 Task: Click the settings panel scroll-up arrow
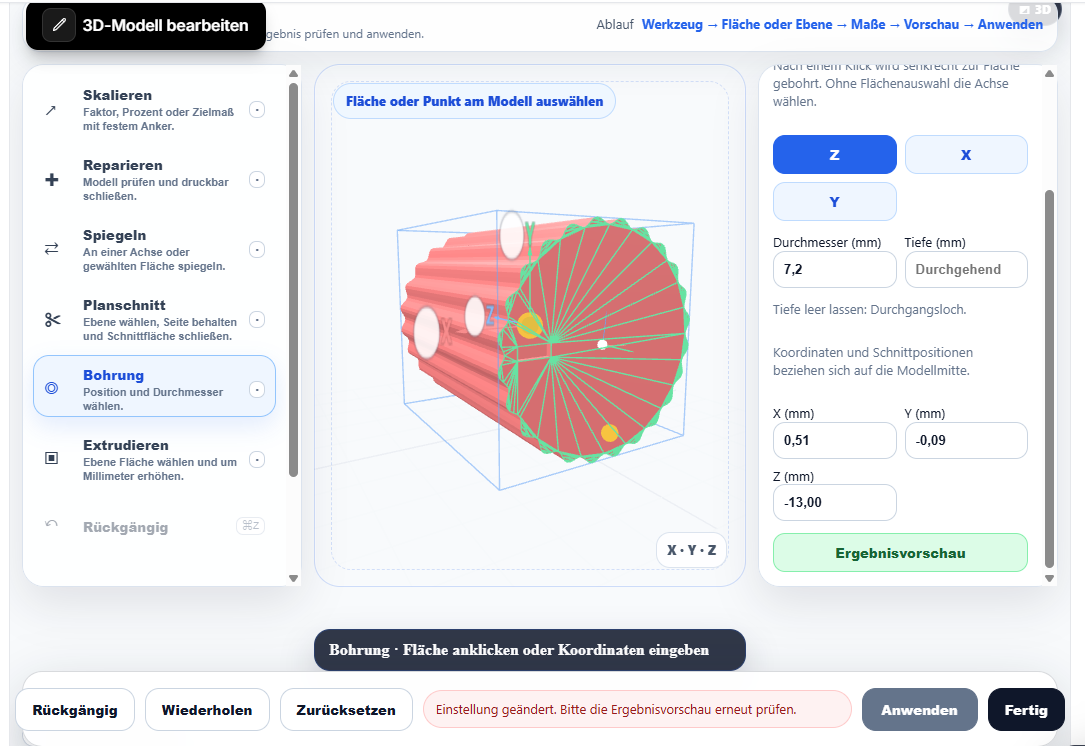(1049, 73)
